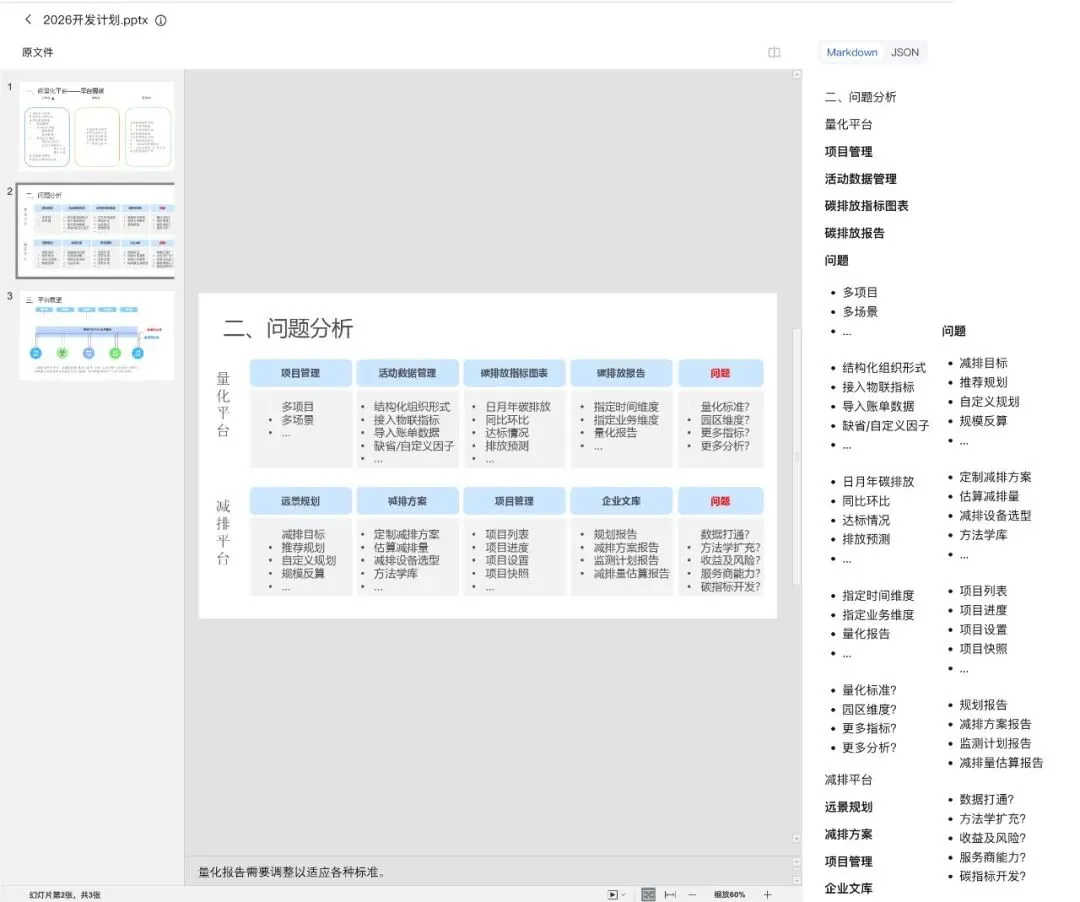The height and width of the screenshot is (902, 1080).
Task: Click the red 问题 header in 量化平台 row
Action: tap(720, 373)
